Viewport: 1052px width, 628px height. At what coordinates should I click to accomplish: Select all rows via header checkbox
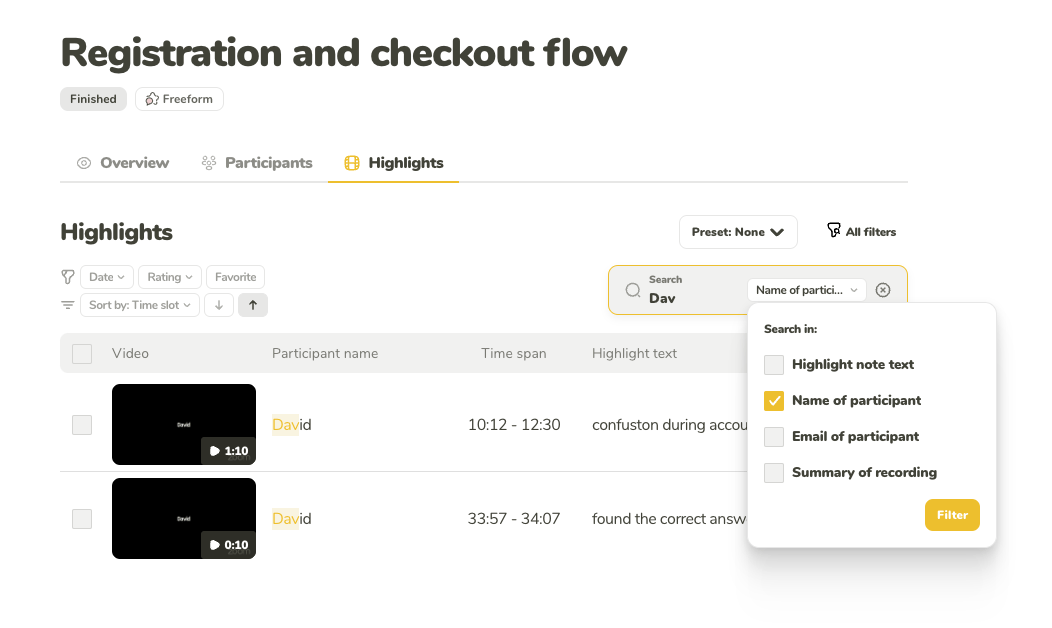(x=82, y=353)
